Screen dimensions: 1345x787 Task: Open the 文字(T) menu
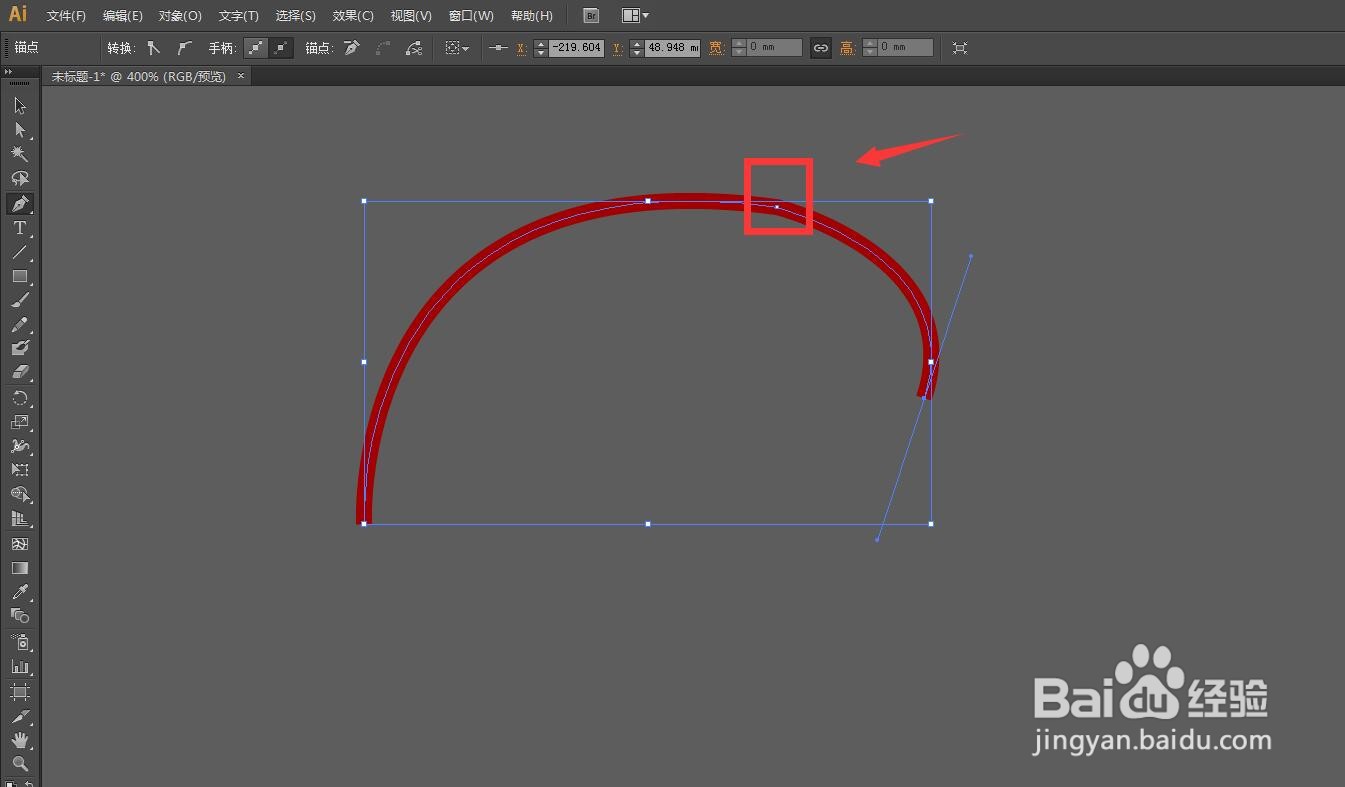[x=238, y=16]
